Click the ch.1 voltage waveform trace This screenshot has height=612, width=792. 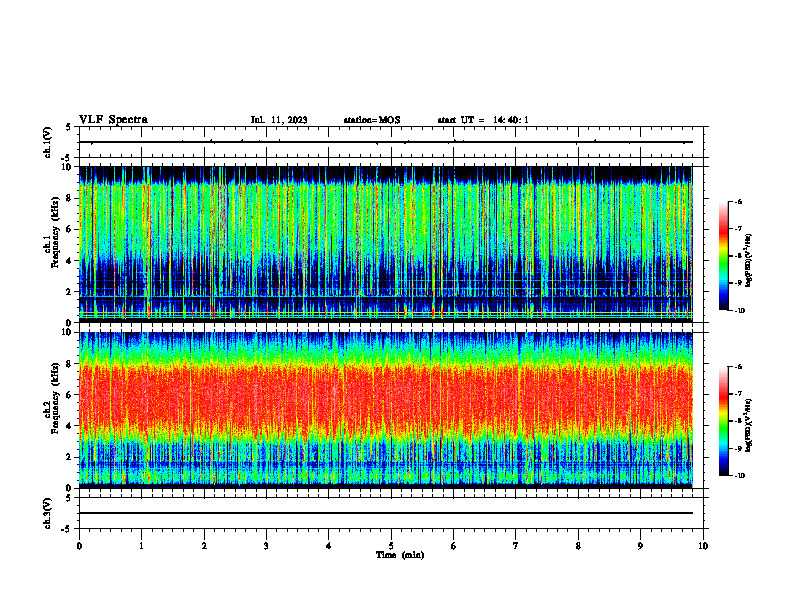pyautogui.click(x=386, y=142)
